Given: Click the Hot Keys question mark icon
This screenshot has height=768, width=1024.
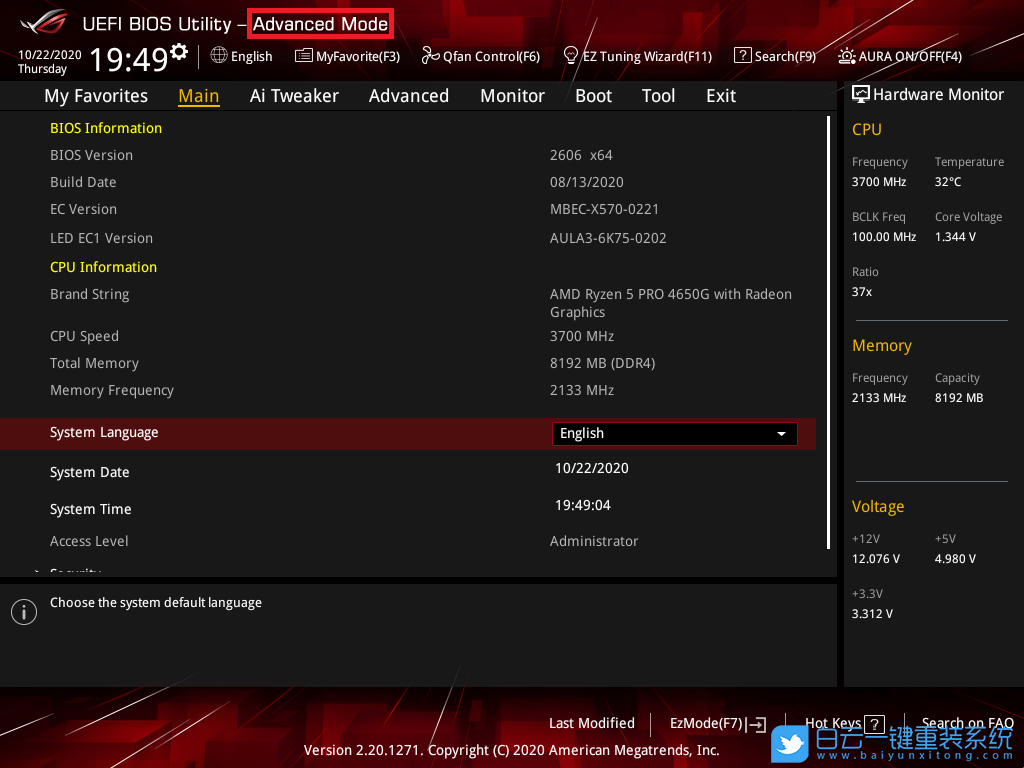Looking at the screenshot, I should 874,724.
